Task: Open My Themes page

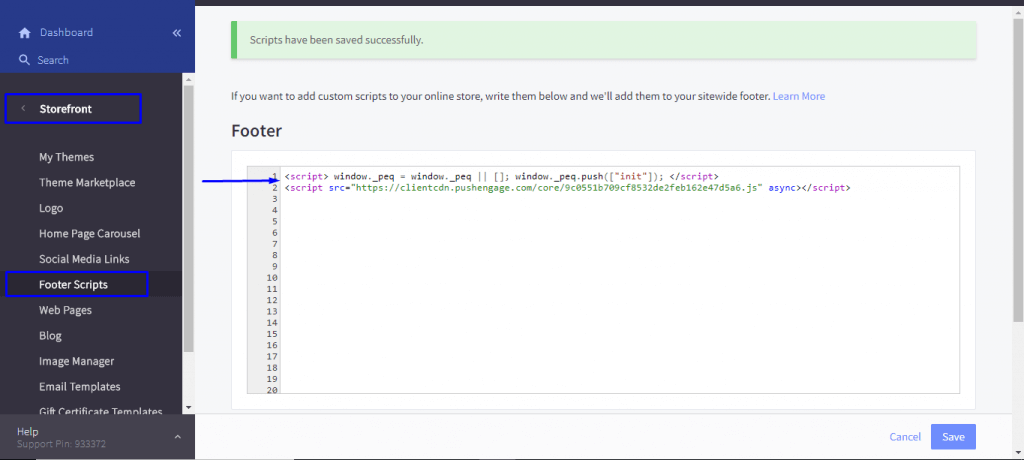Action: click(67, 157)
